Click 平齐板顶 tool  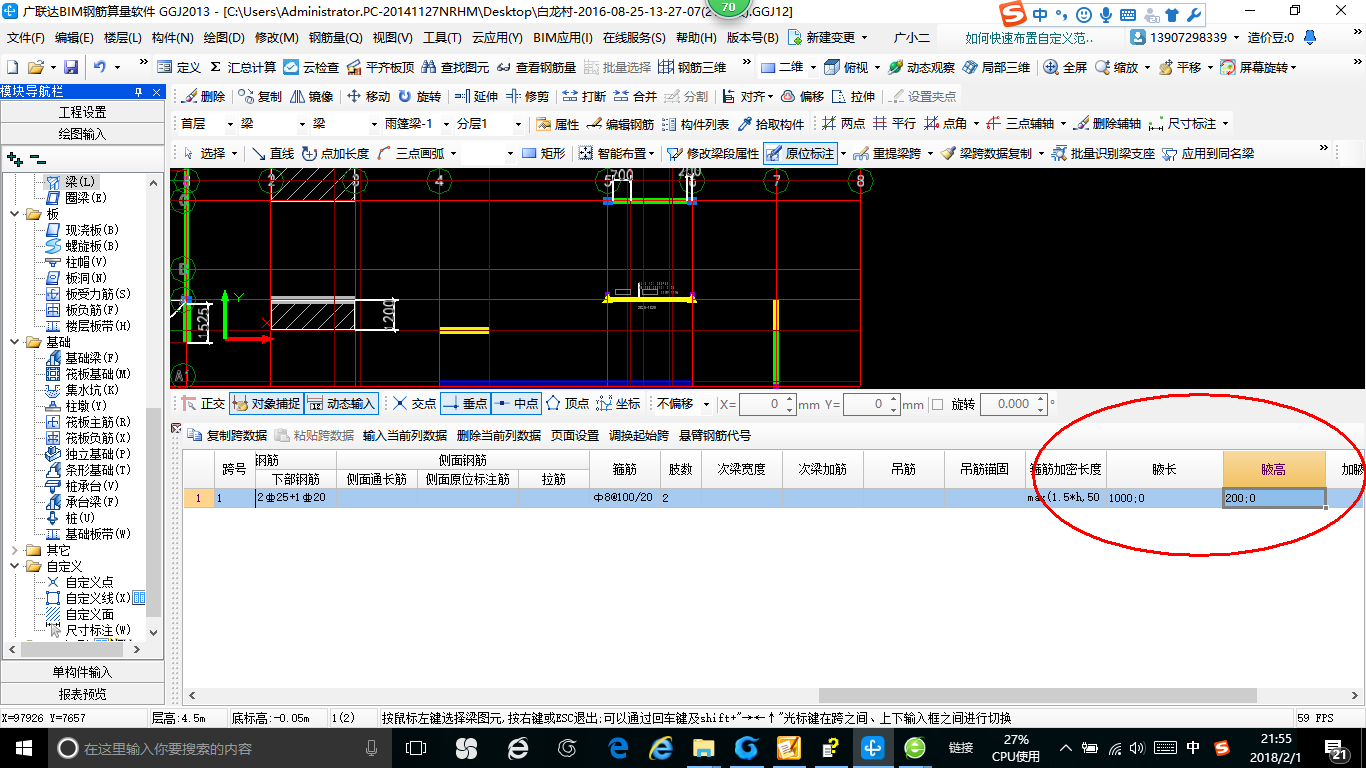click(x=380, y=67)
